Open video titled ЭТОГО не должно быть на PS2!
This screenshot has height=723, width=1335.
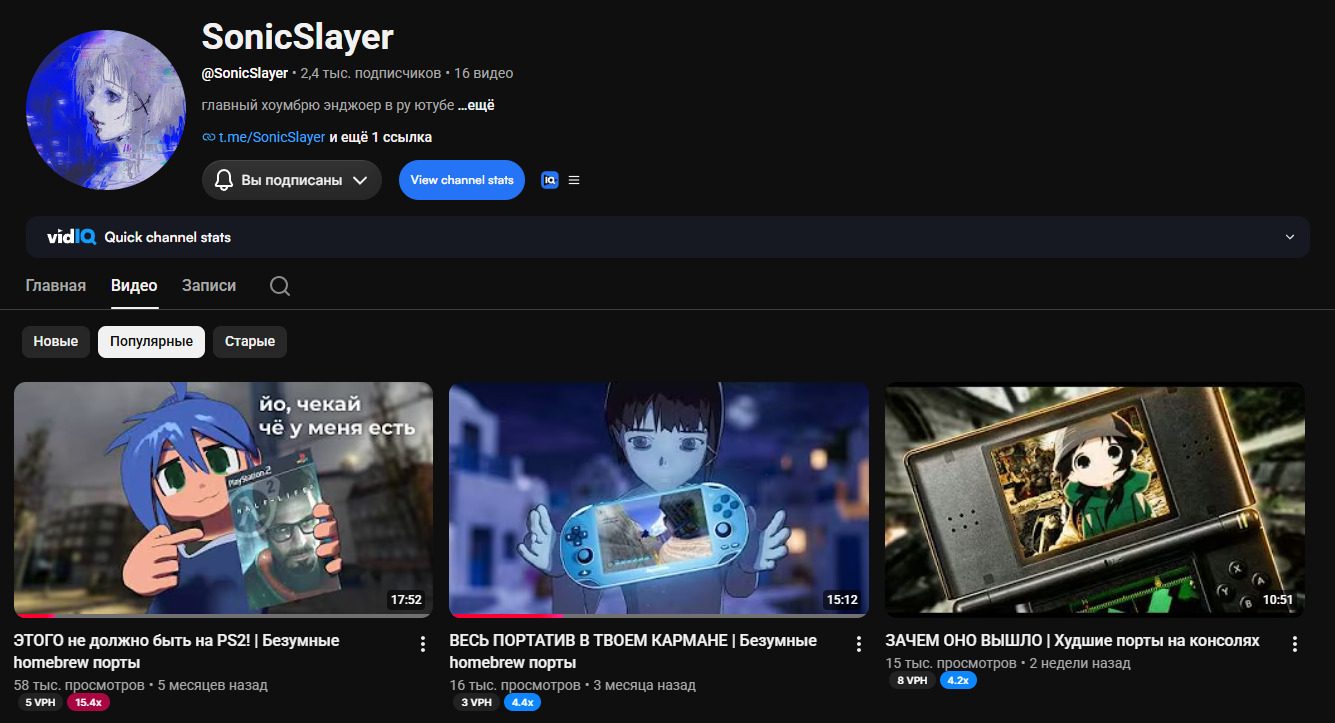tap(176, 651)
